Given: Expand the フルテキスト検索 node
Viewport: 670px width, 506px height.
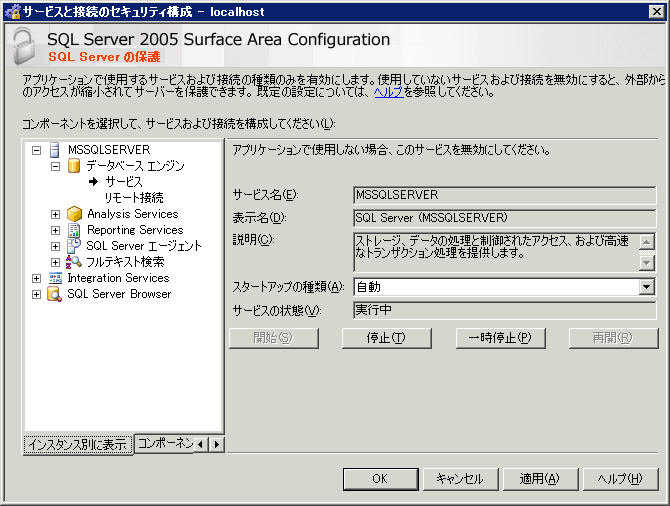Looking at the screenshot, I should (x=55, y=262).
